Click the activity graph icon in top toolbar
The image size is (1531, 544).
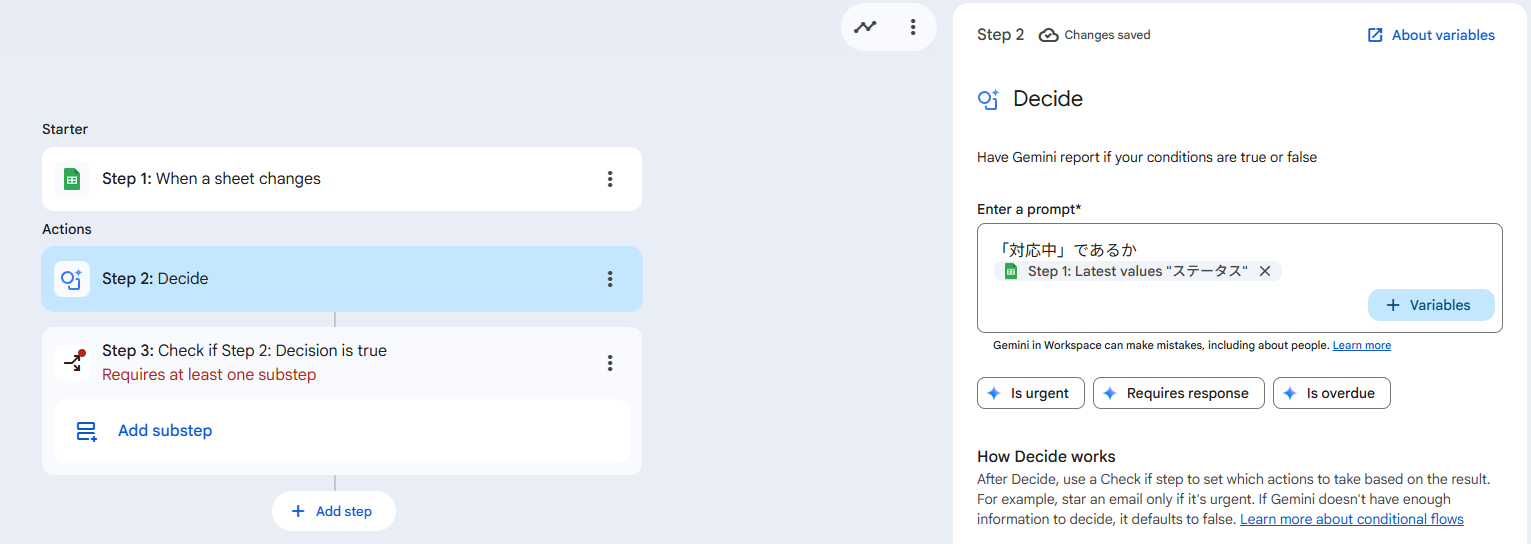coord(865,27)
